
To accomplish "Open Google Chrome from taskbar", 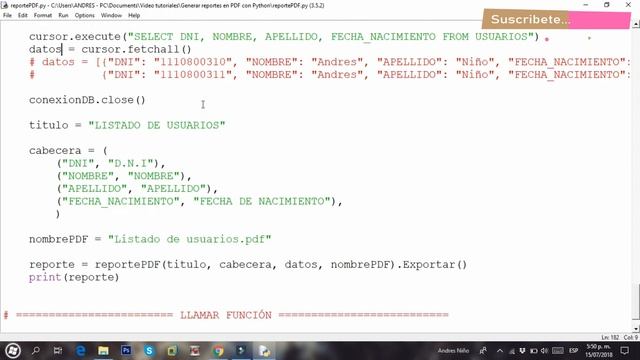I will [218, 350].
